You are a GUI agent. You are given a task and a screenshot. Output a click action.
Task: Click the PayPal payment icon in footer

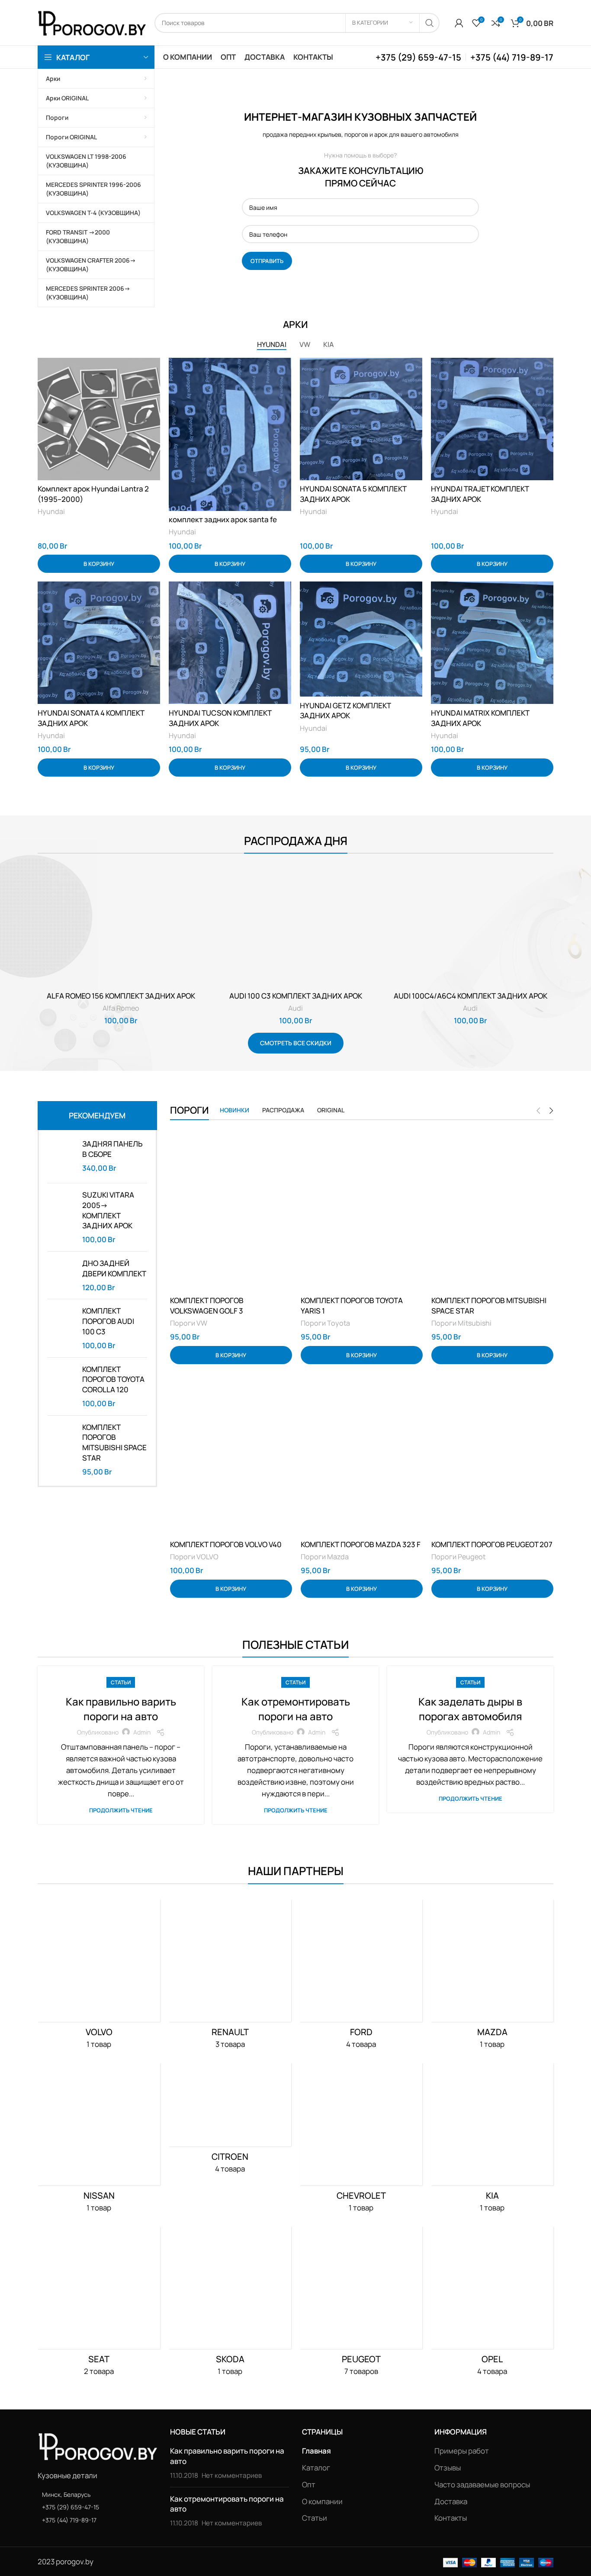tap(488, 2562)
